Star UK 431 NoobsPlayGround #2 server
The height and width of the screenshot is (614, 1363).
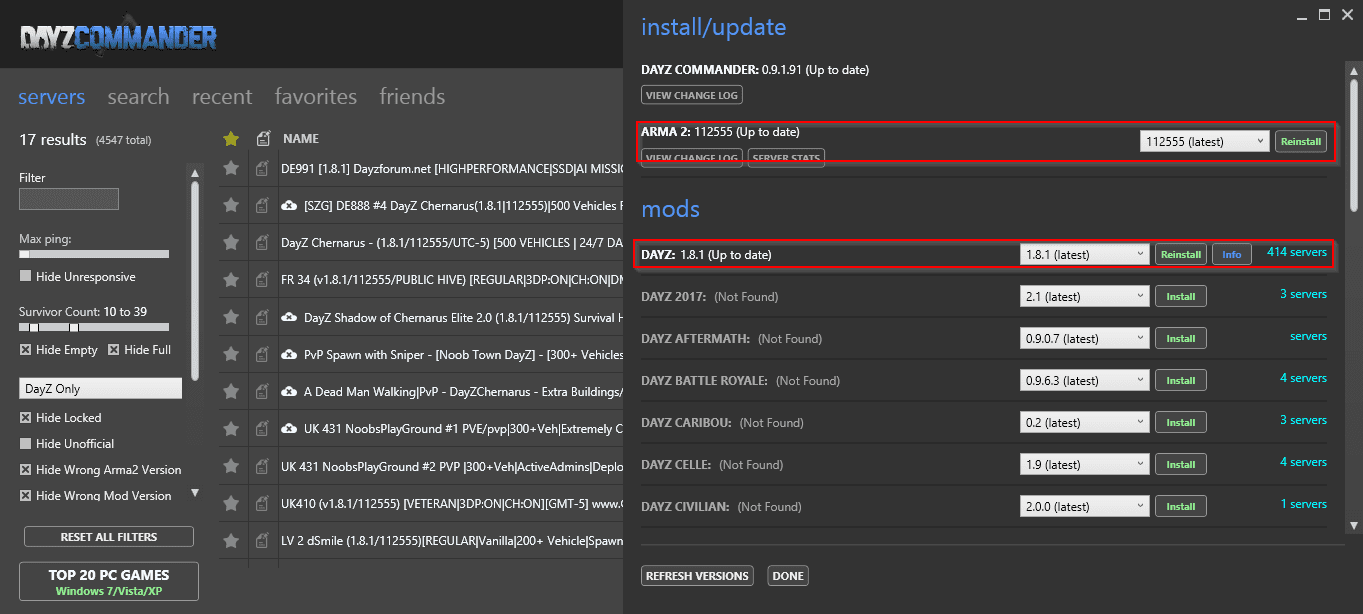pyautogui.click(x=231, y=466)
